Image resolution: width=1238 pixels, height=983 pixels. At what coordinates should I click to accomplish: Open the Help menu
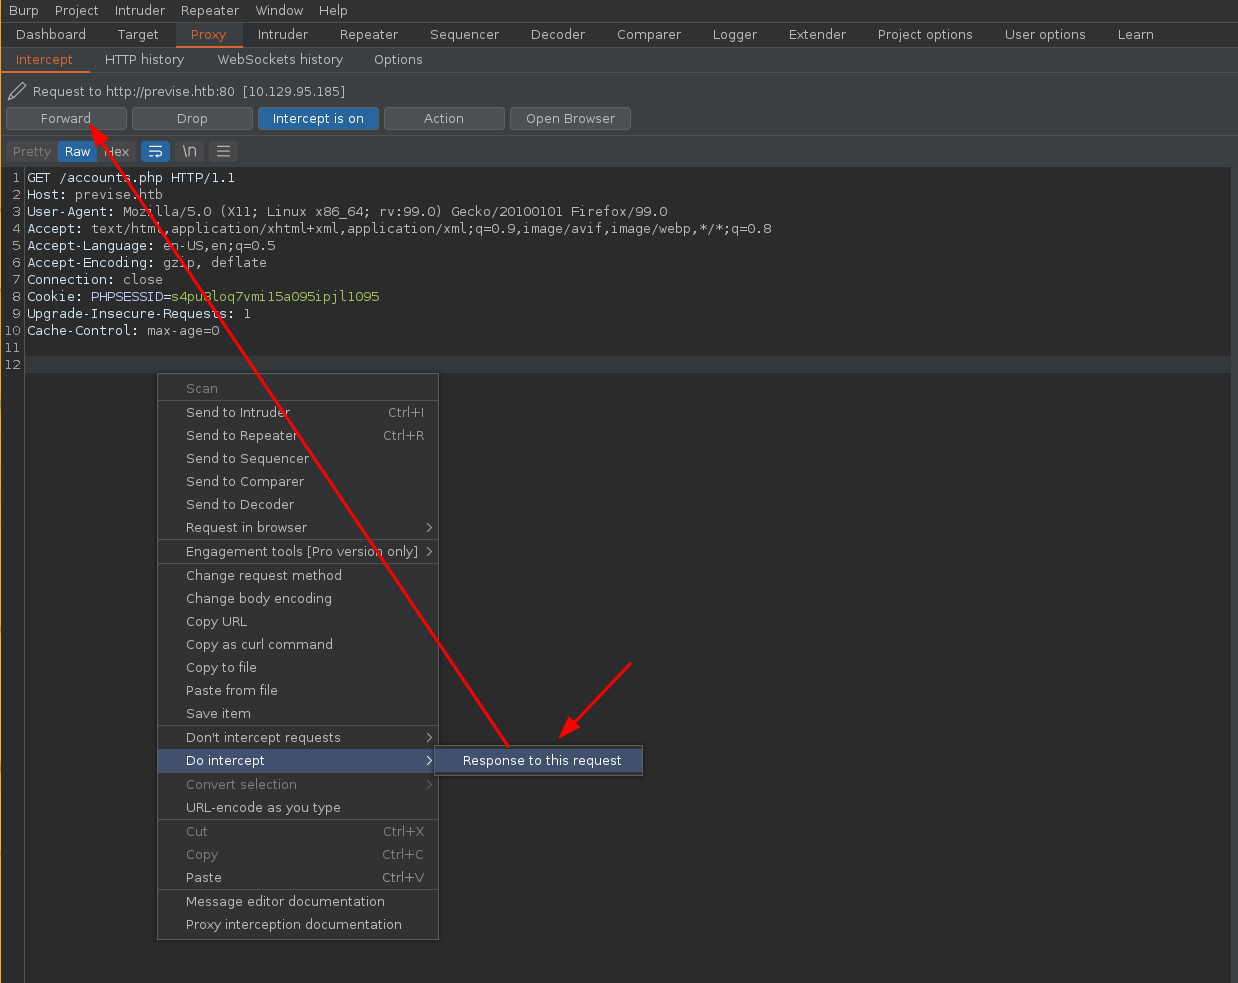pyautogui.click(x=333, y=11)
